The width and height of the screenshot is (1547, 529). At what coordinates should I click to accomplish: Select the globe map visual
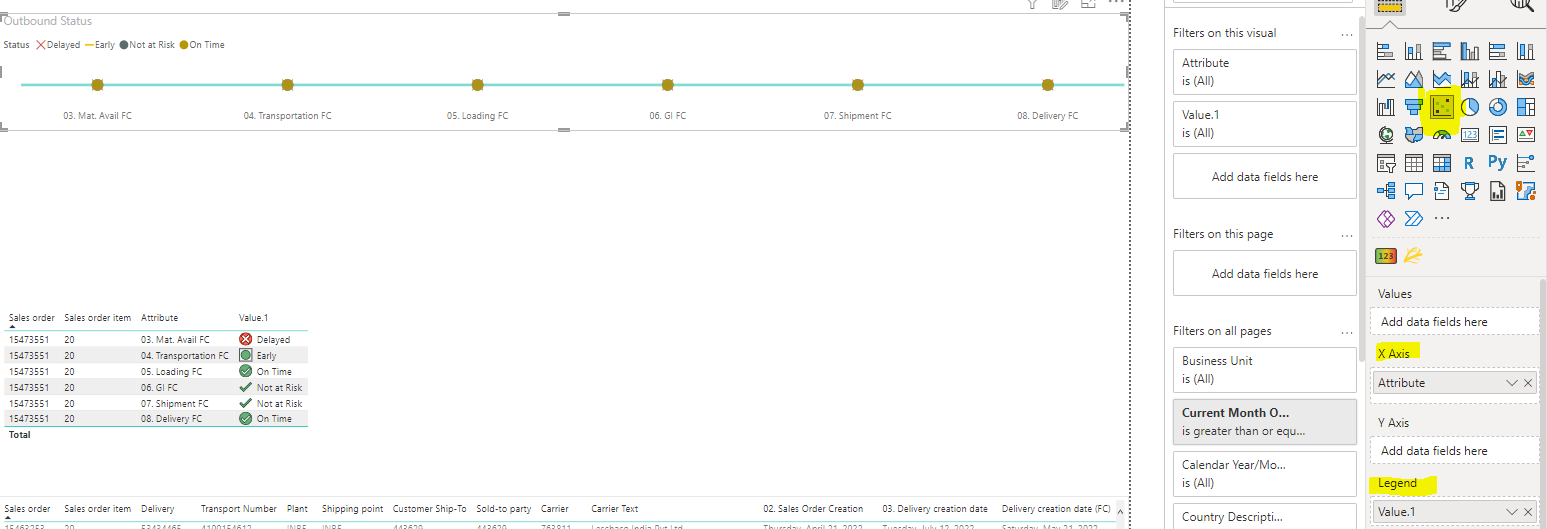[x=1386, y=135]
